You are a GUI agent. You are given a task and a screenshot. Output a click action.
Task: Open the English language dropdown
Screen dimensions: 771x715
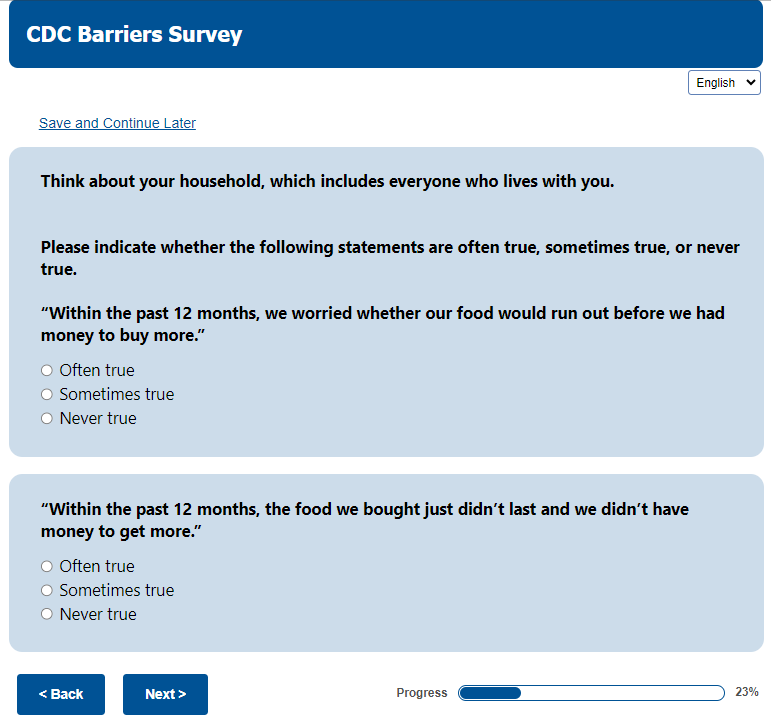723,83
